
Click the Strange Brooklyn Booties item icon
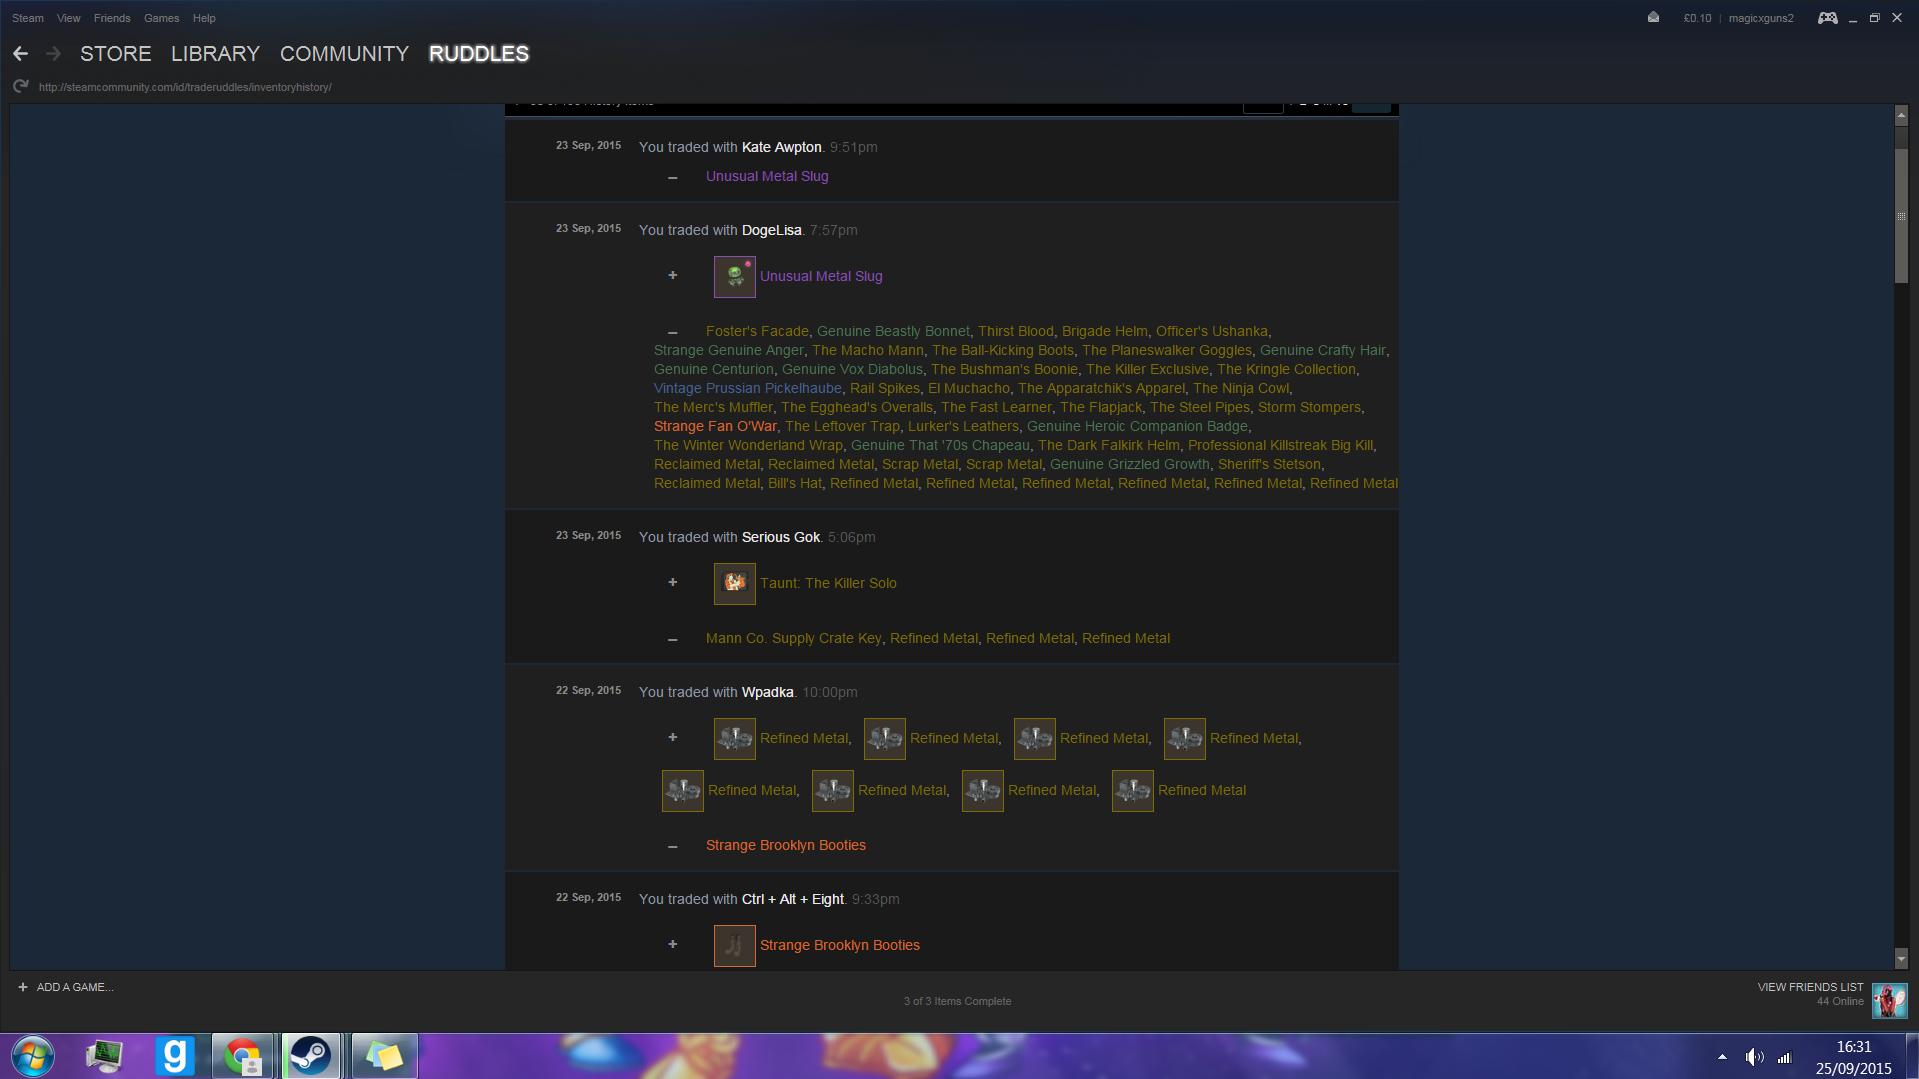coord(734,946)
